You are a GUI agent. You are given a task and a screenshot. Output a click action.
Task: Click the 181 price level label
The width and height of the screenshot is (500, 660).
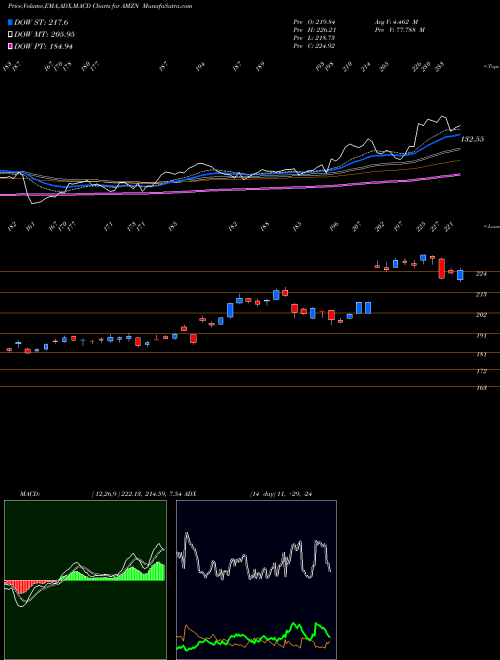point(481,354)
